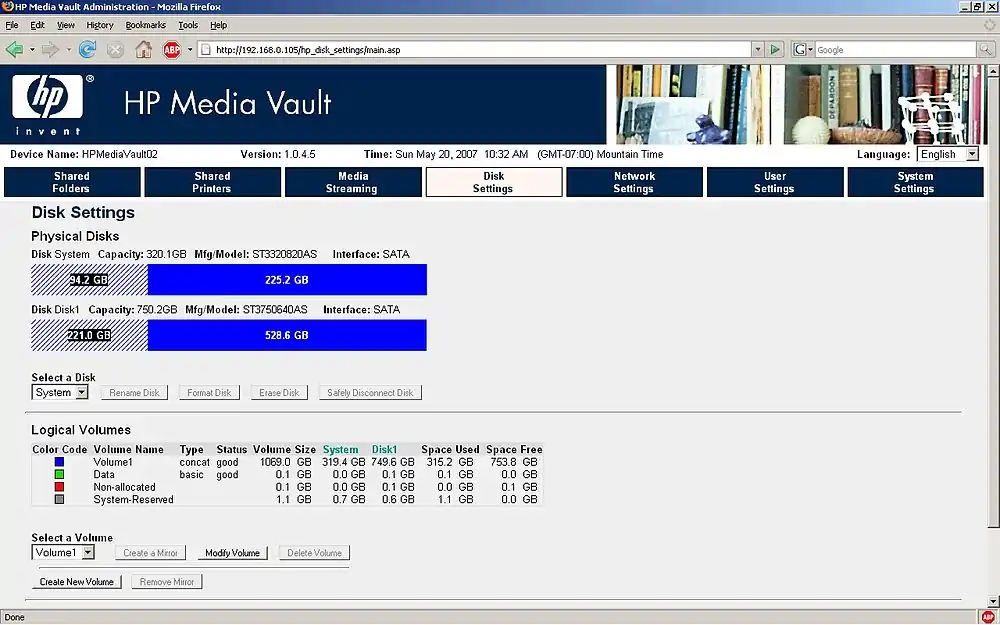Click the Create New Volume button
Viewport: 1000px width, 625px height.
77,582
